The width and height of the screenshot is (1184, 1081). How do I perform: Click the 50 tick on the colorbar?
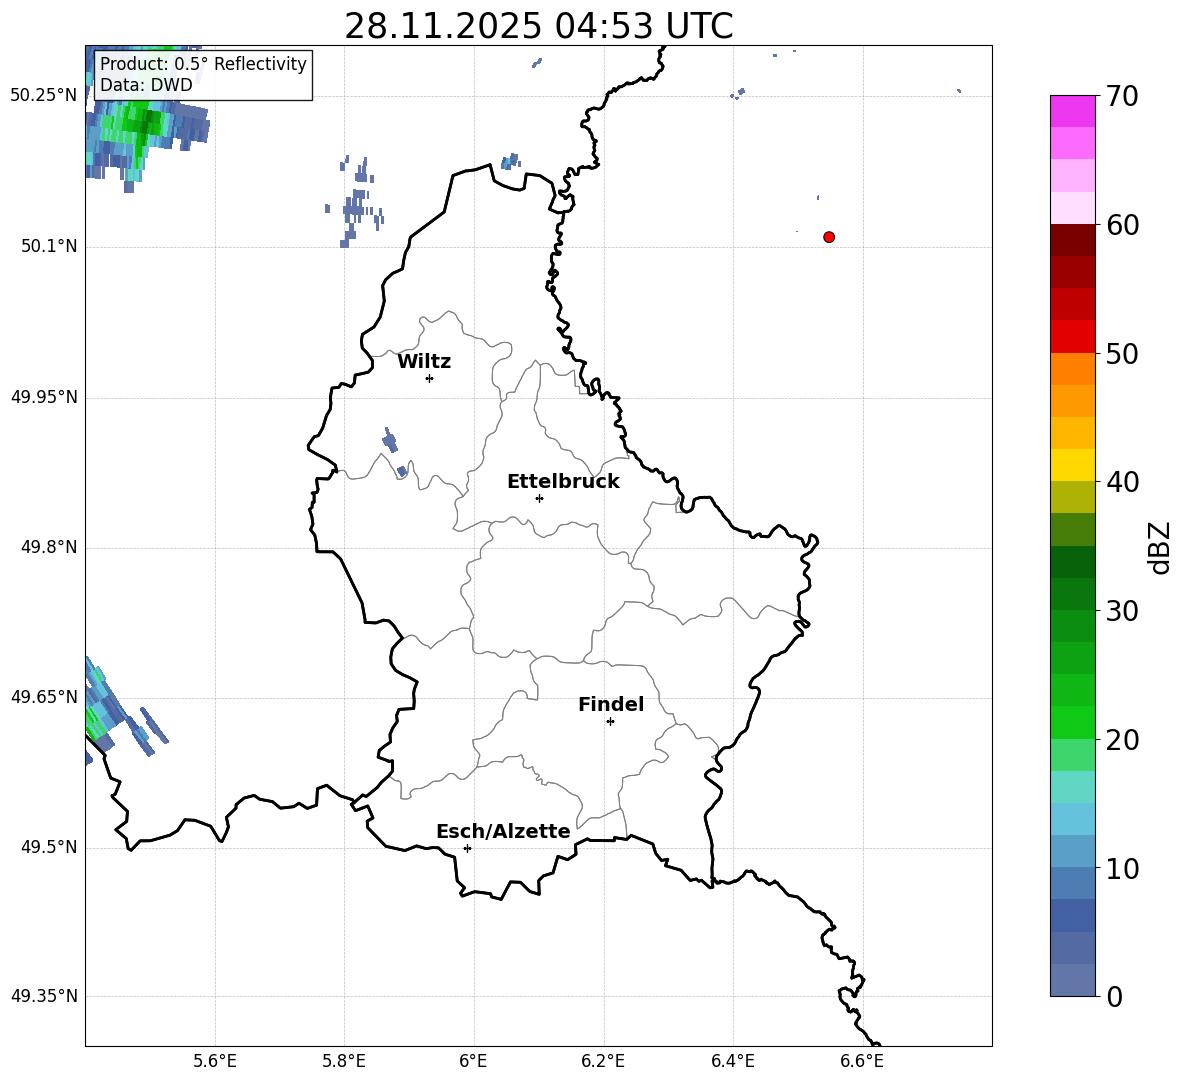click(x=1122, y=353)
